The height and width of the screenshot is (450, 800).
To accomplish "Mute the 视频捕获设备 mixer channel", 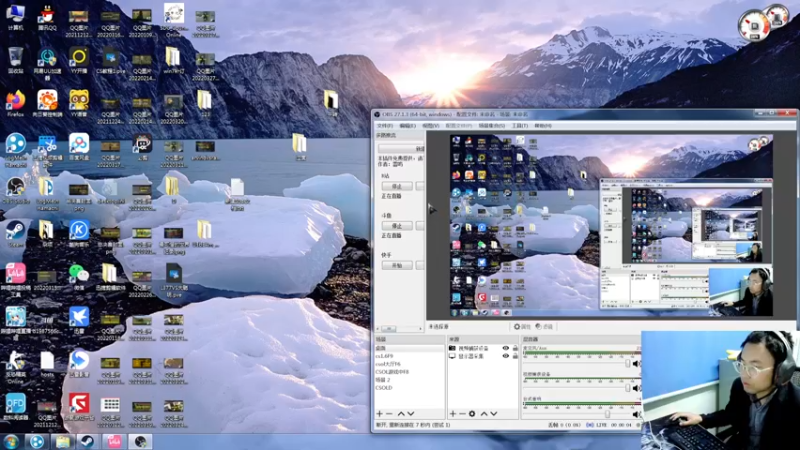I will click(636, 388).
